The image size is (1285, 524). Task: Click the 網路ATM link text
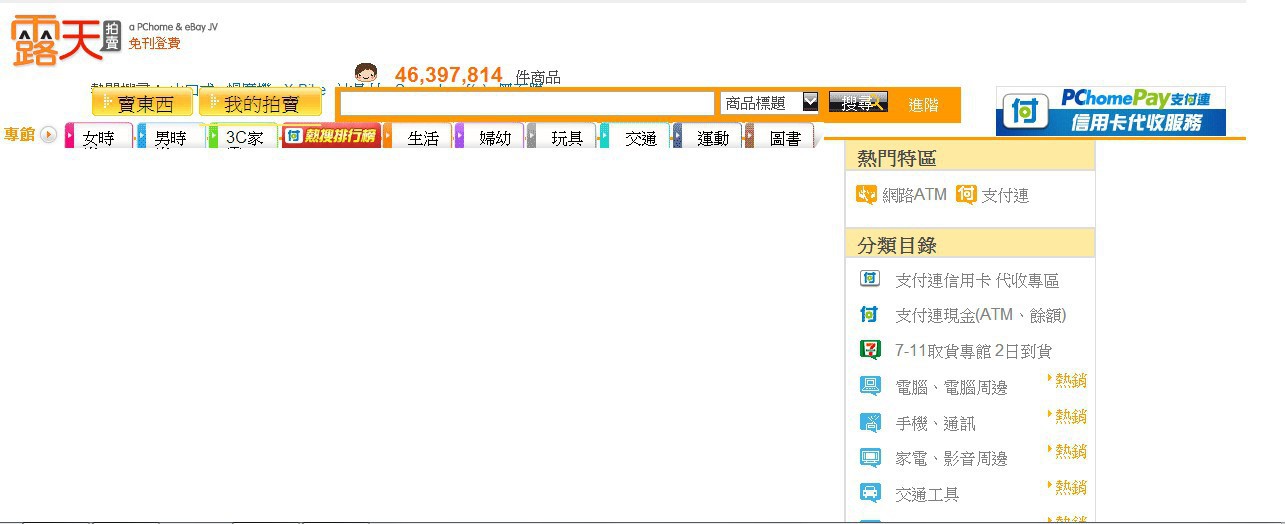(914, 195)
